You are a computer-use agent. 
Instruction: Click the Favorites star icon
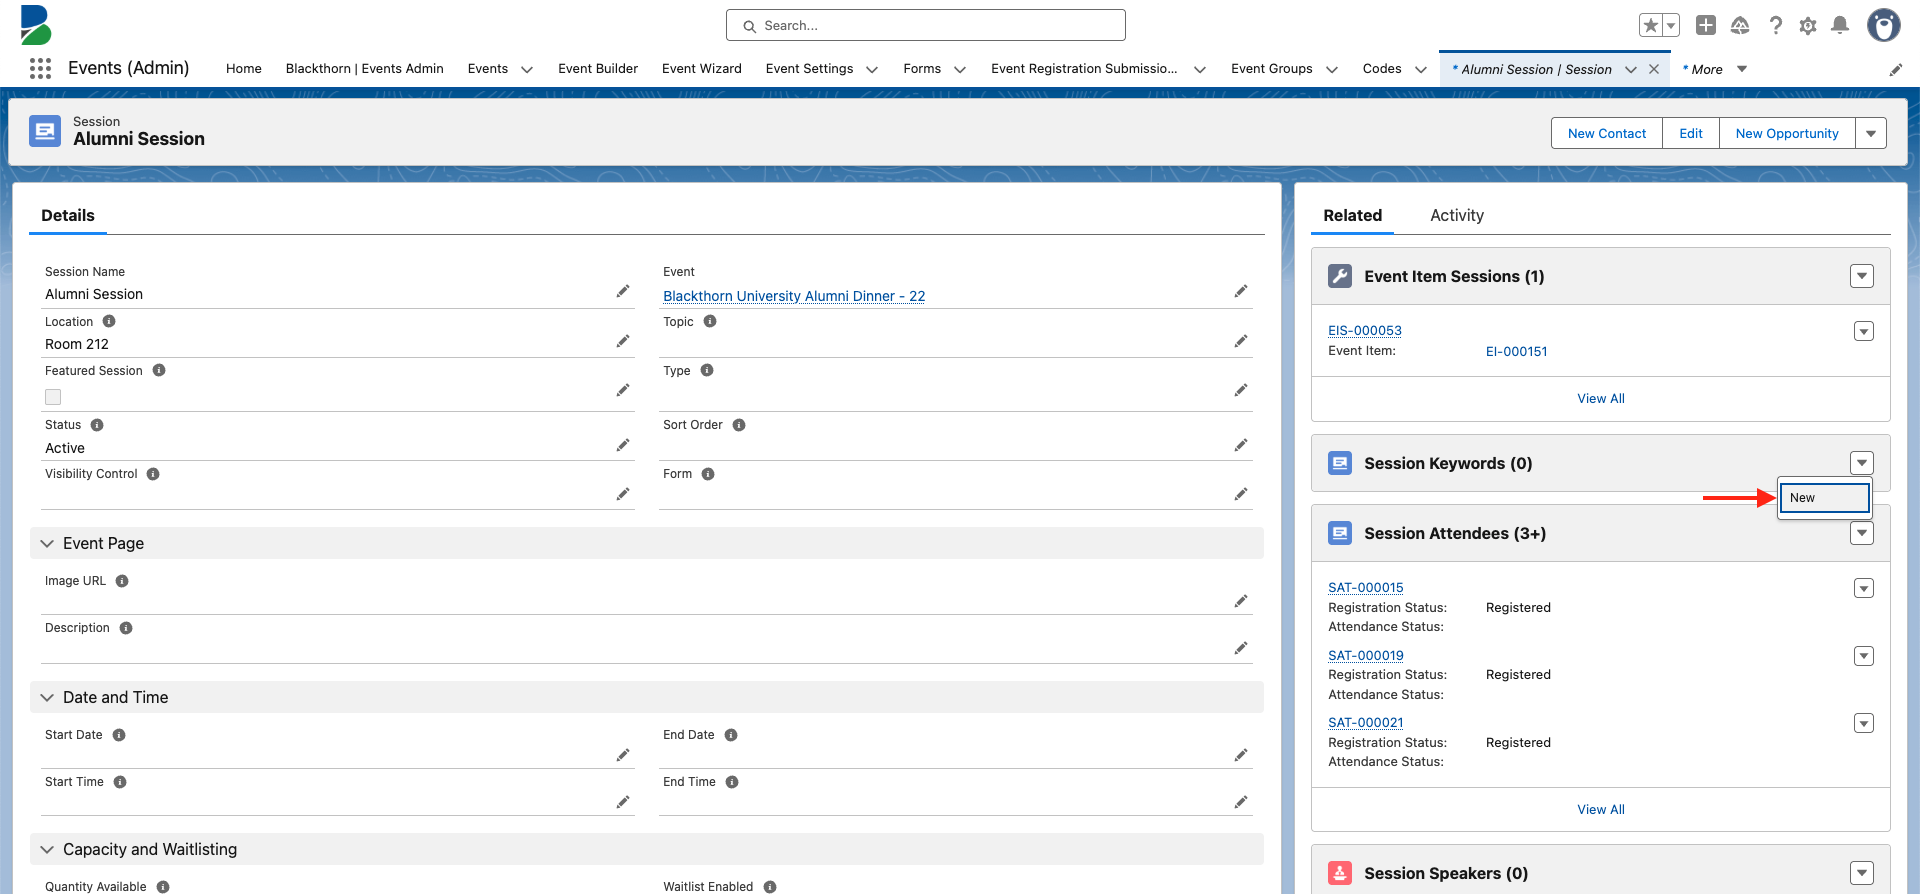click(x=1650, y=25)
